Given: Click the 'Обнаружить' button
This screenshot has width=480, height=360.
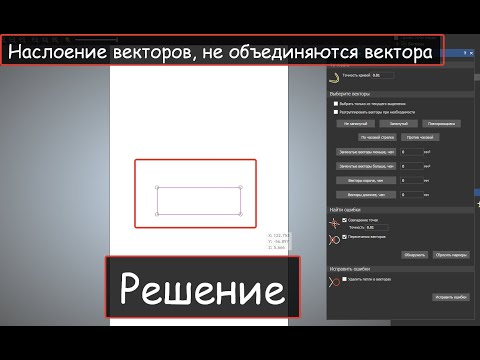Looking at the screenshot, I should click(x=415, y=255).
